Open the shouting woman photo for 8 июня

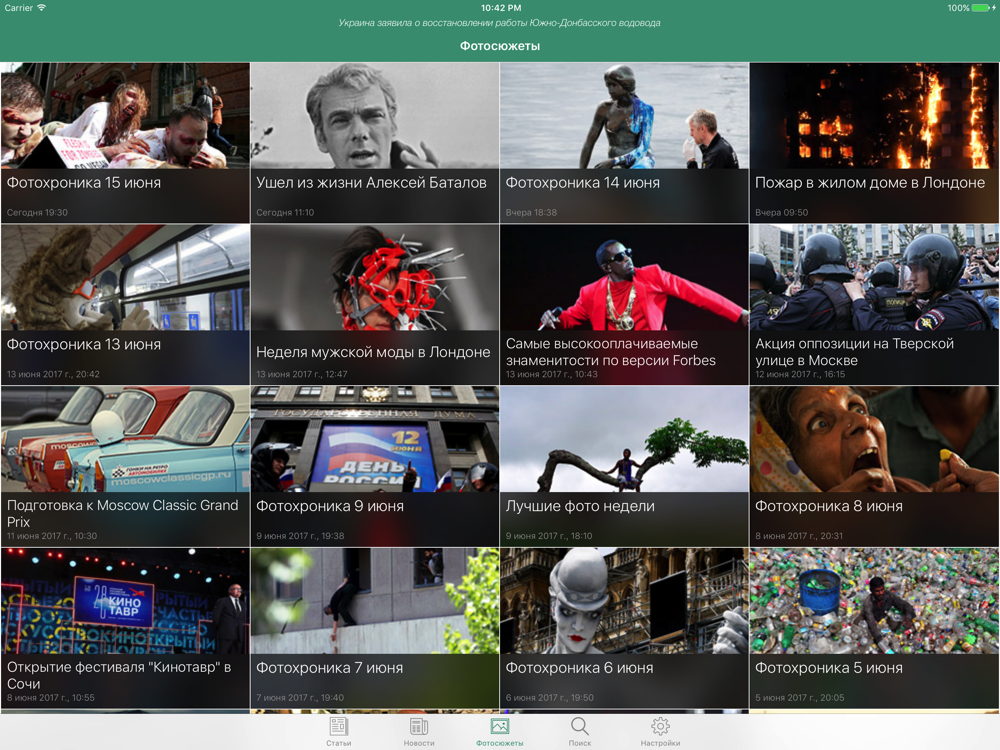point(874,439)
